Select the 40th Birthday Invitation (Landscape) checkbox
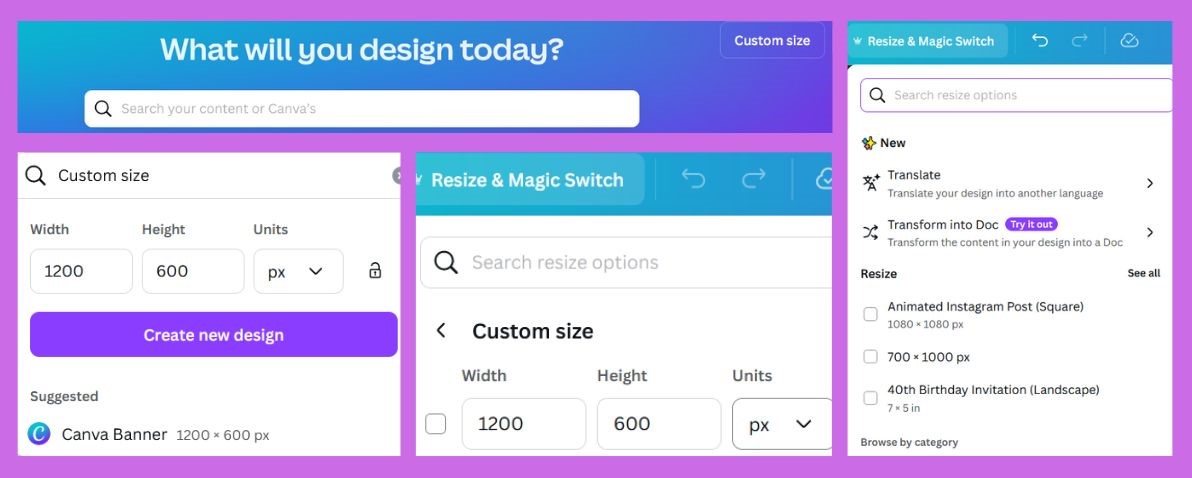The width and height of the screenshot is (1192, 478). 870,397
